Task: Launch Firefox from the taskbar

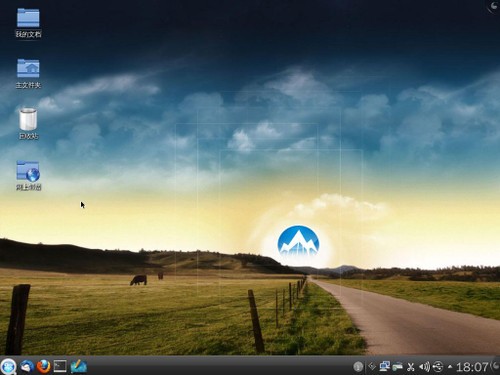Action: click(43, 366)
